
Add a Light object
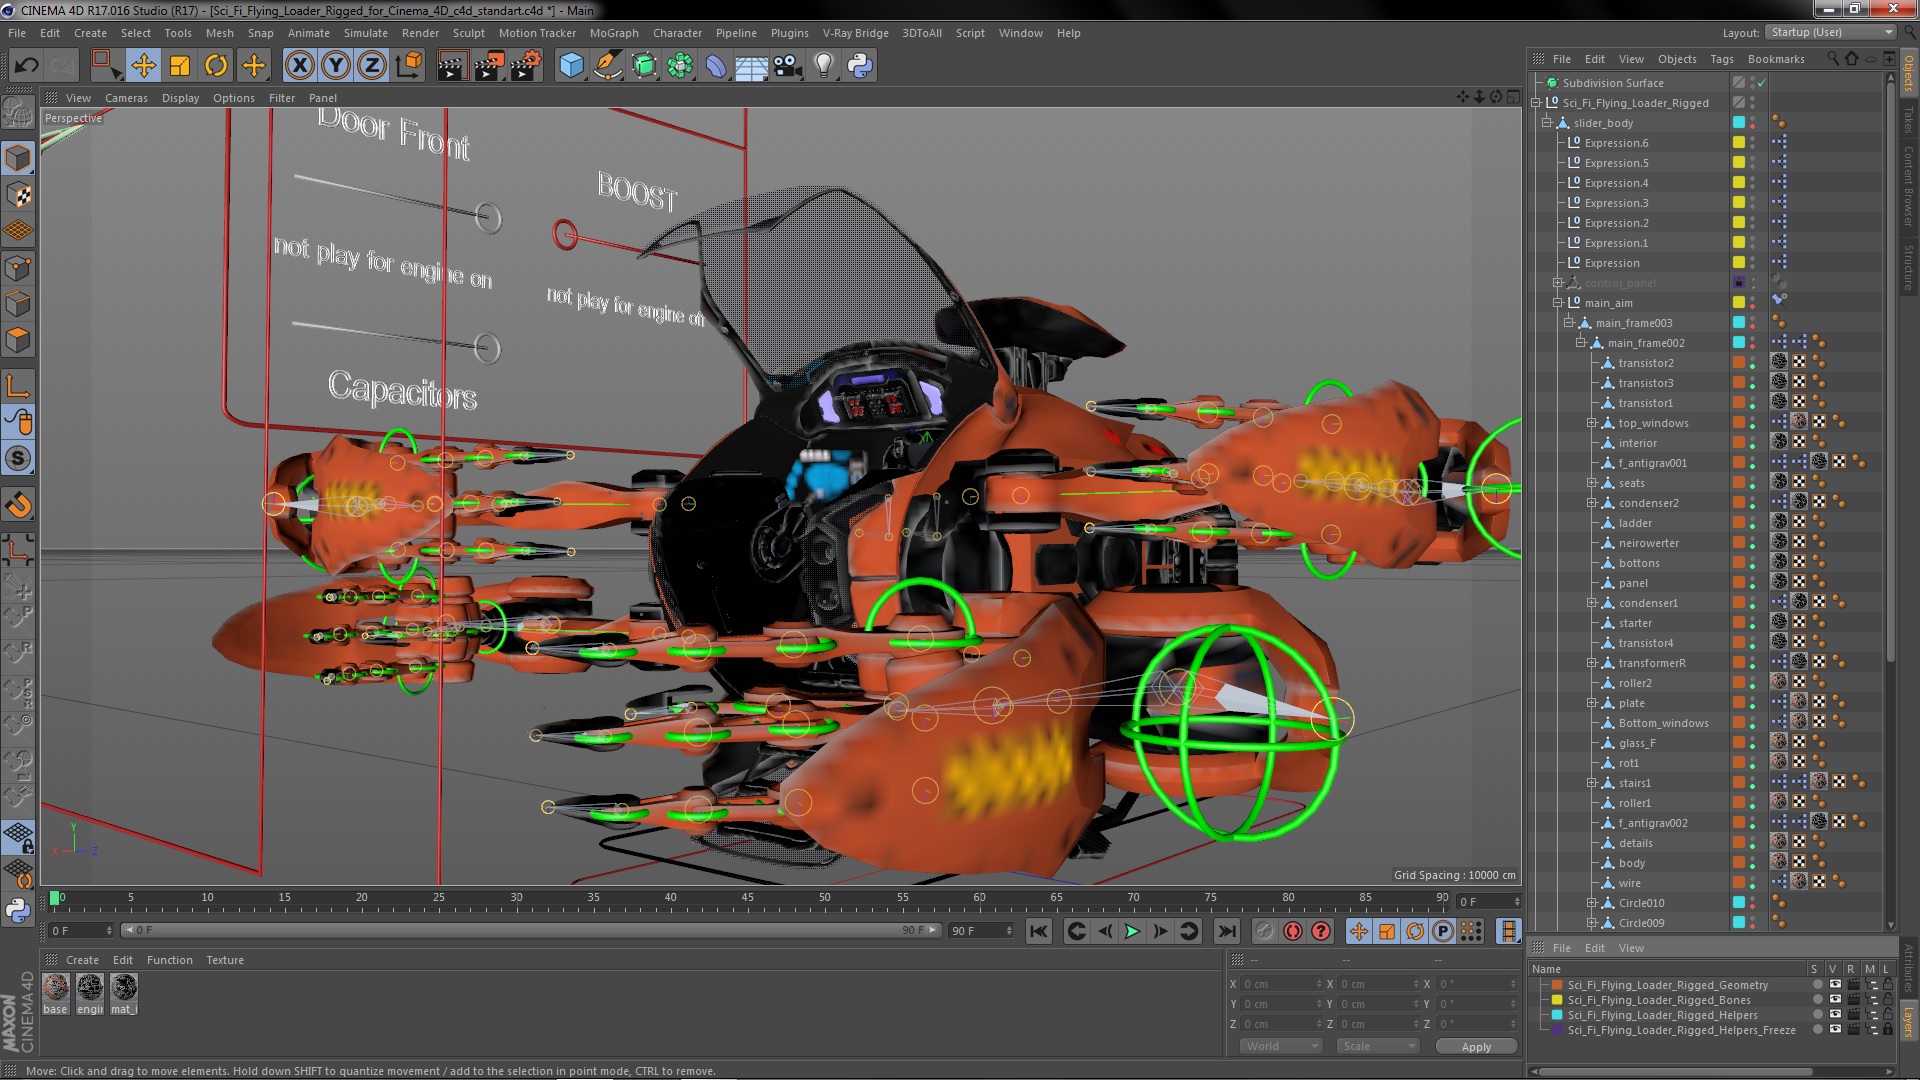pyautogui.click(x=824, y=66)
